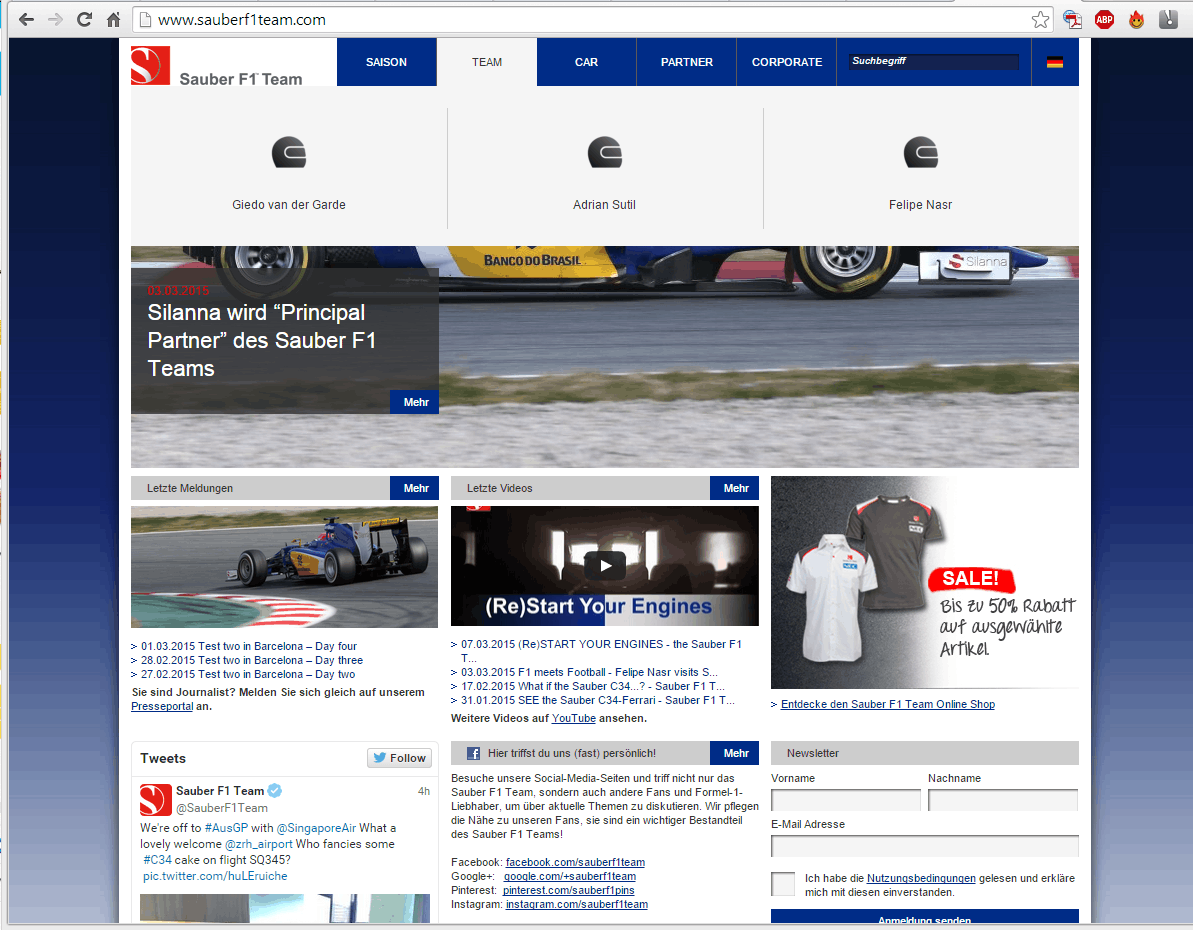Click the Facebook icon in social header
Screen dimensions: 1193x930
(x=473, y=753)
